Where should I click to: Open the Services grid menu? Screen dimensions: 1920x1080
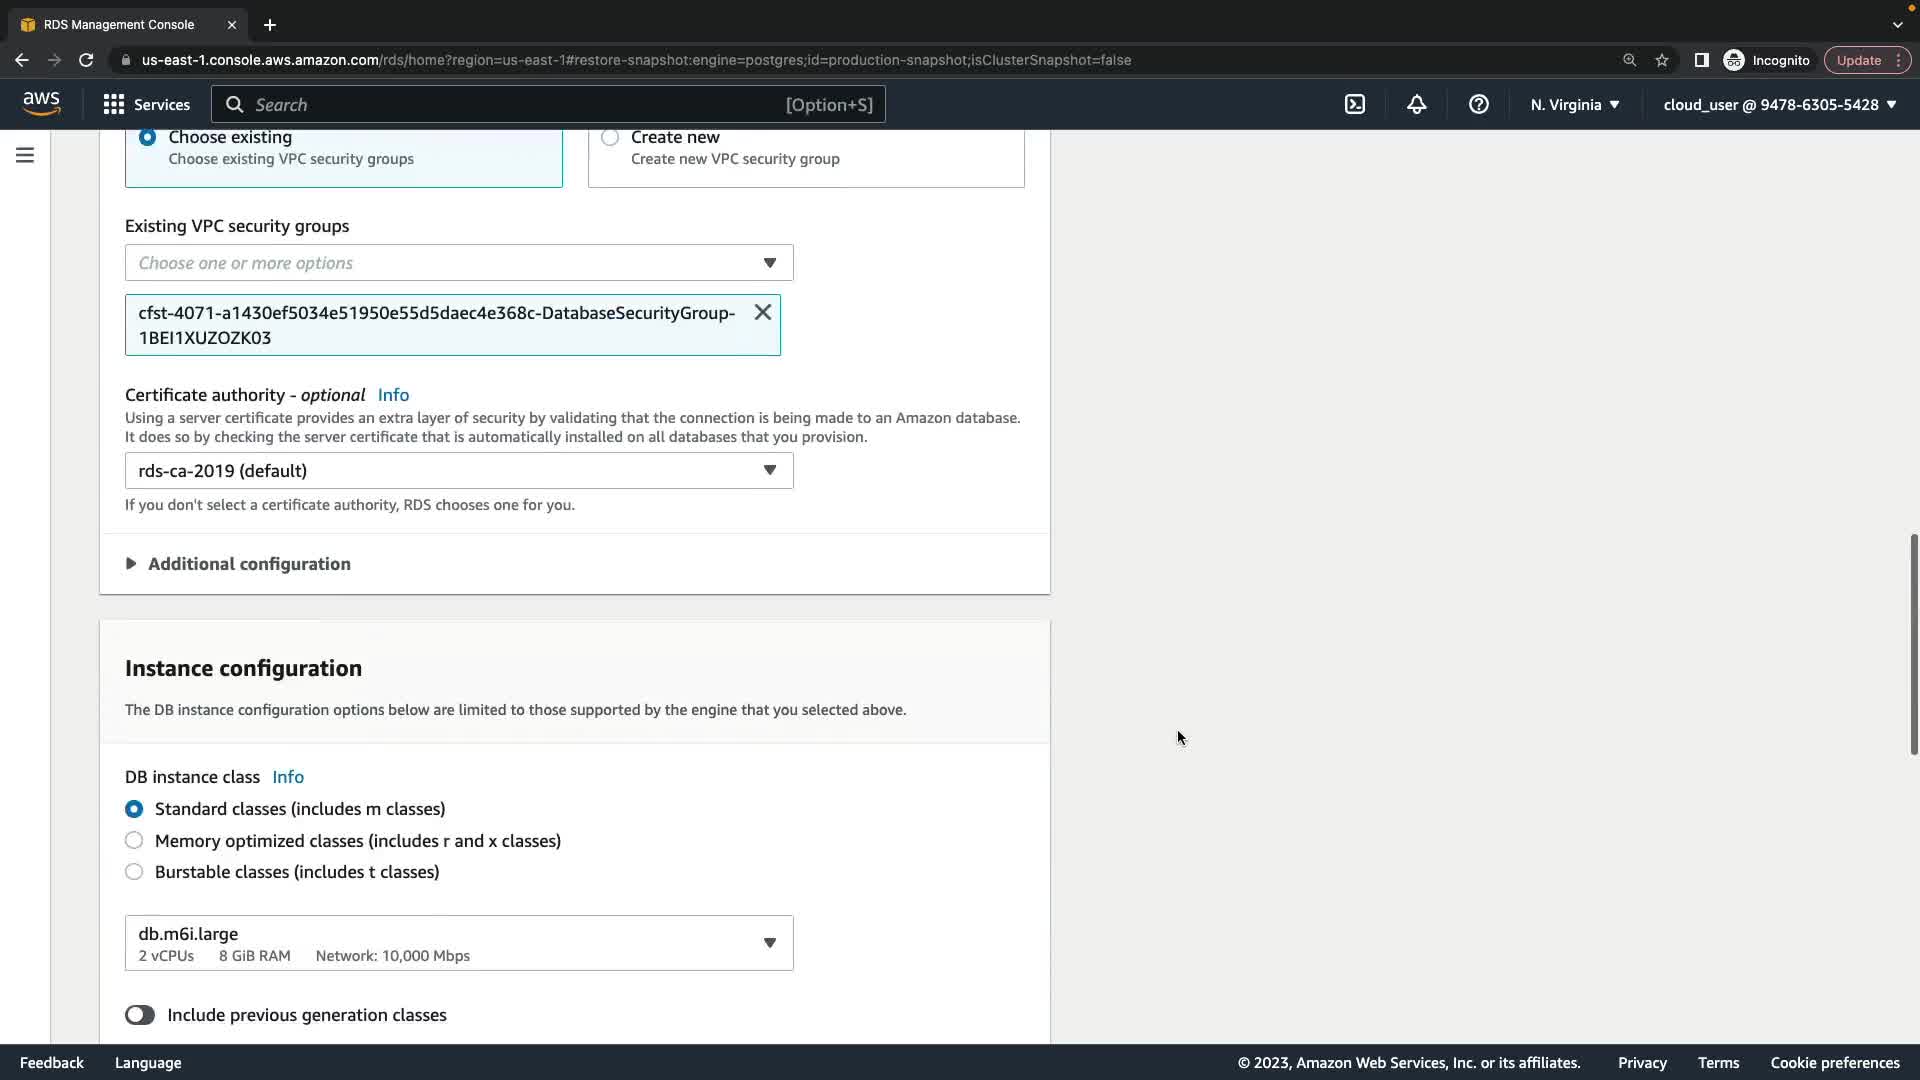pos(146,104)
